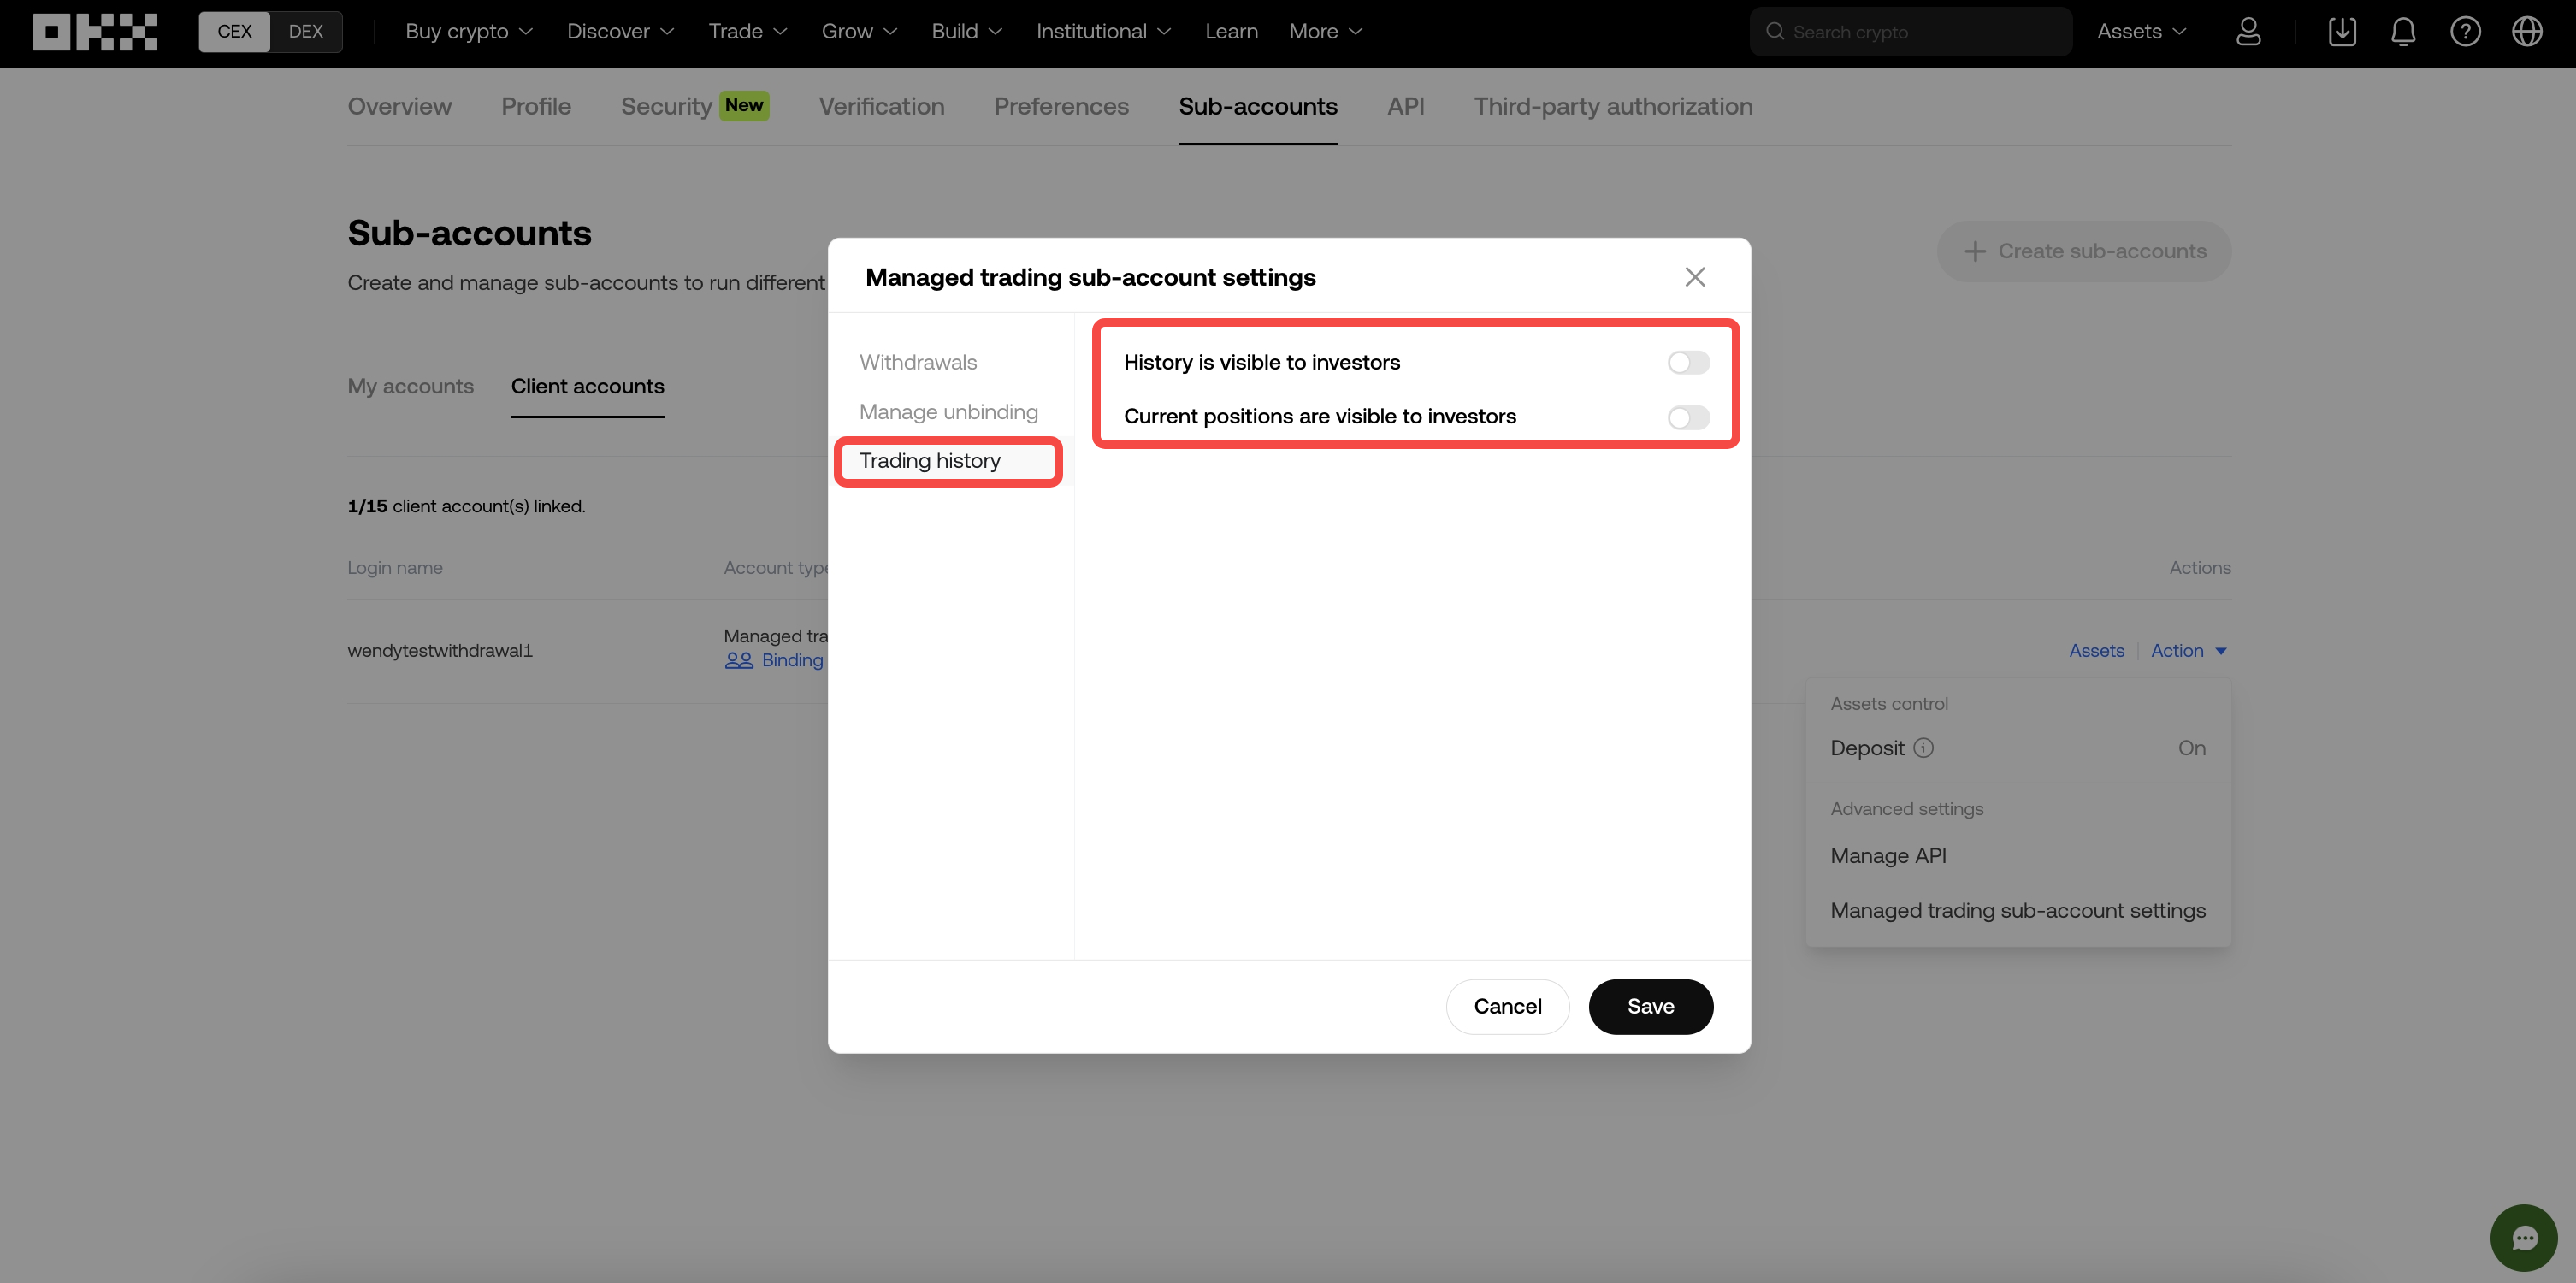Expand the Action dropdown
This screenshot has height=1283, width=2576.
click(x=2189, y=650)
